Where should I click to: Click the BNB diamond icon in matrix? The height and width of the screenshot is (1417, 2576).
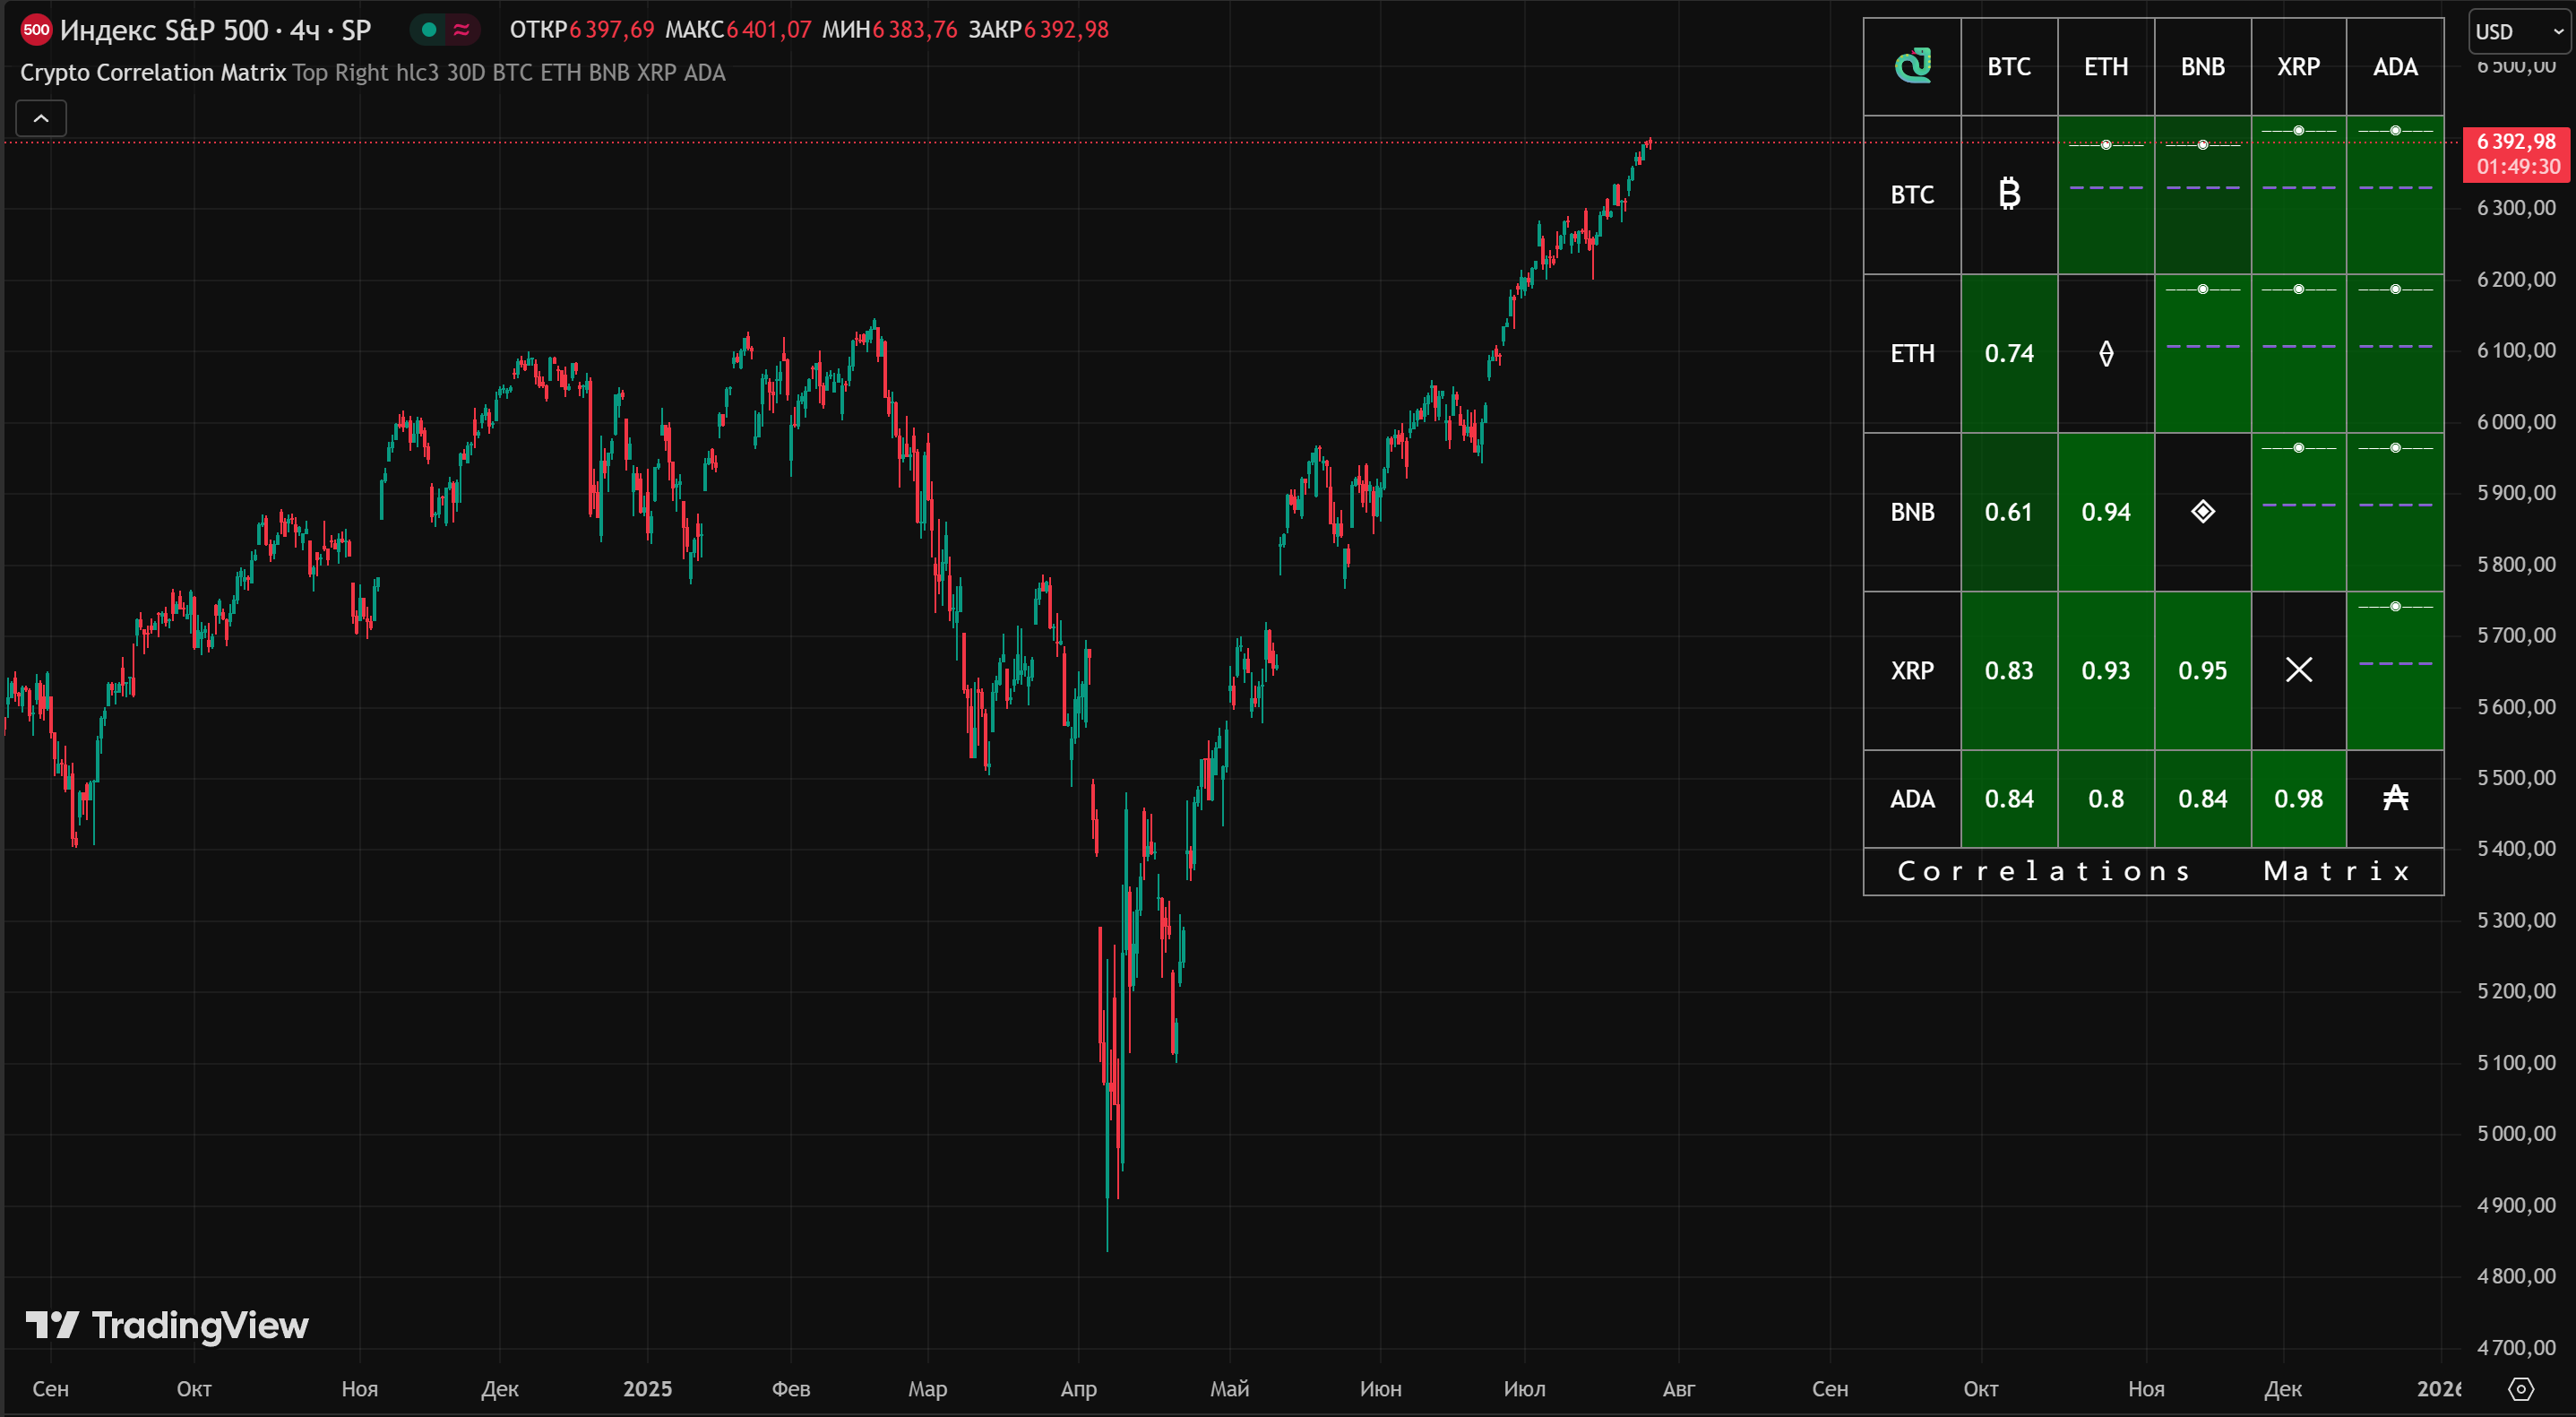[2203, 512]
